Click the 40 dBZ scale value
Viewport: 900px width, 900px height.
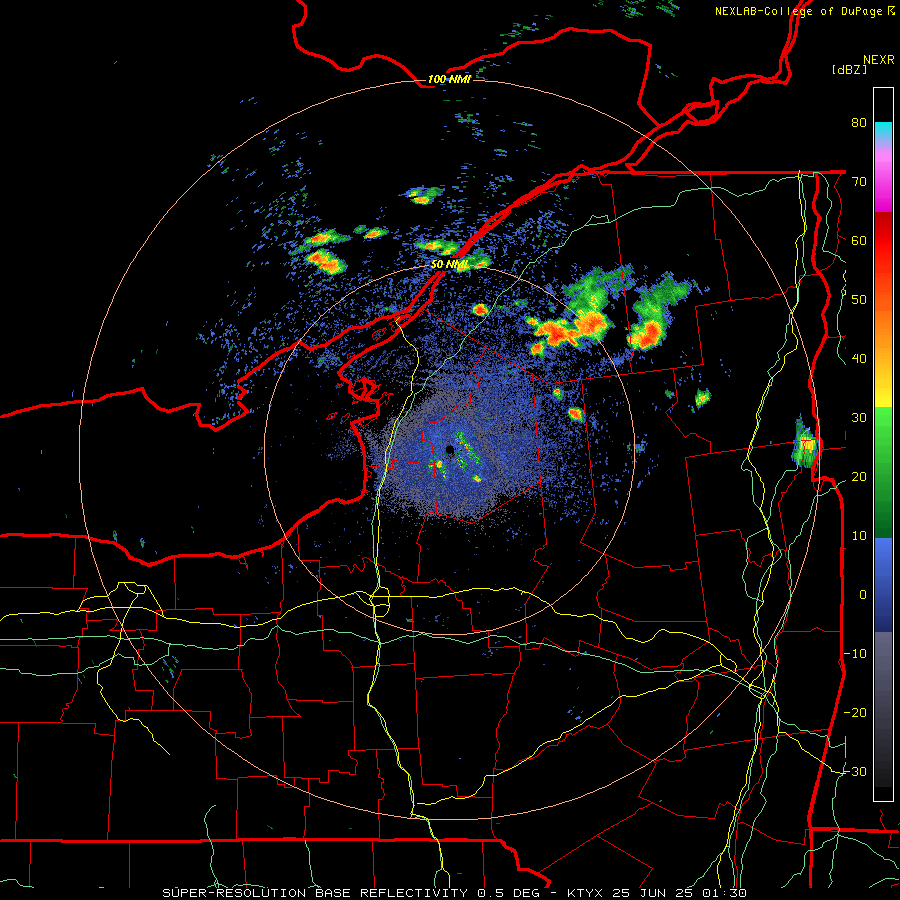(x=859, y=359)
